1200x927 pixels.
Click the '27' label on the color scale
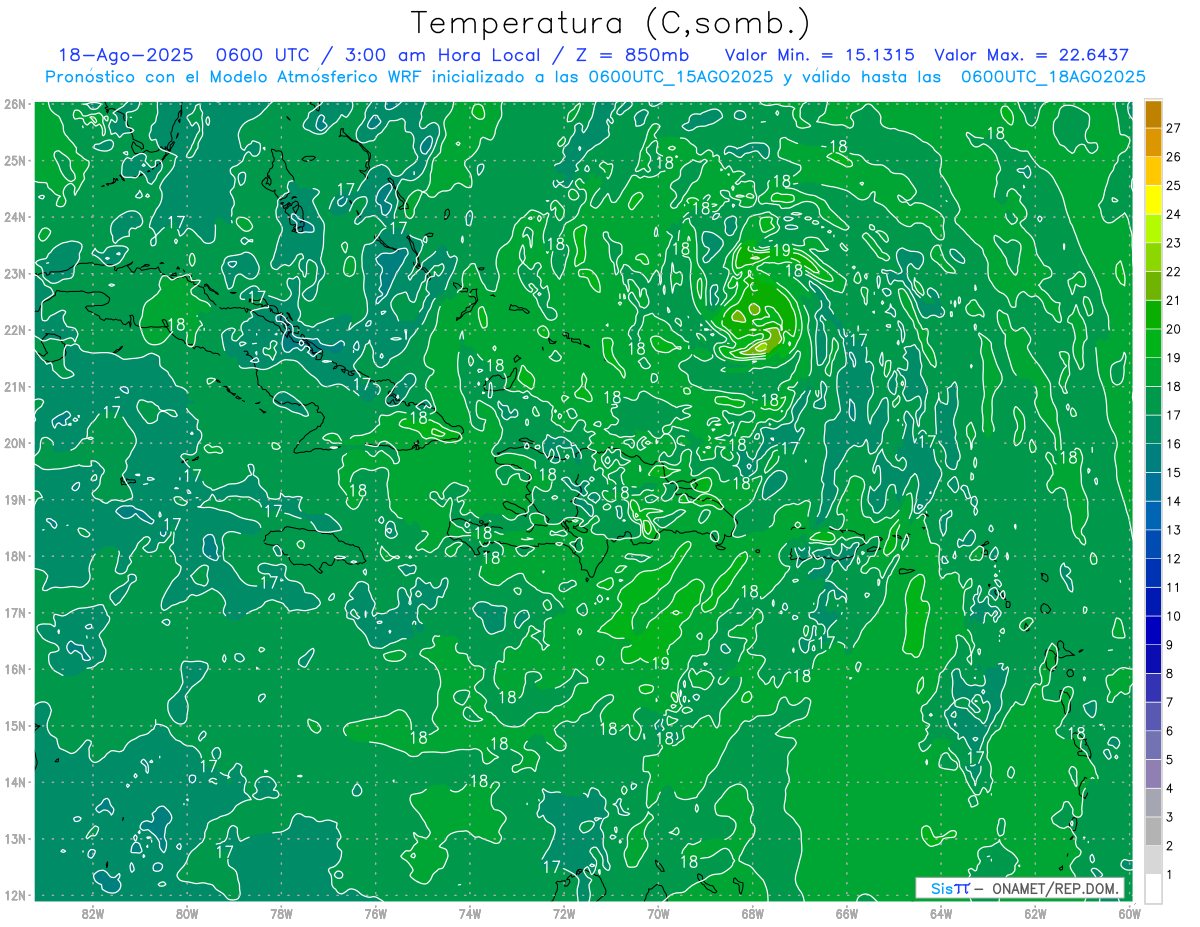1173,129
